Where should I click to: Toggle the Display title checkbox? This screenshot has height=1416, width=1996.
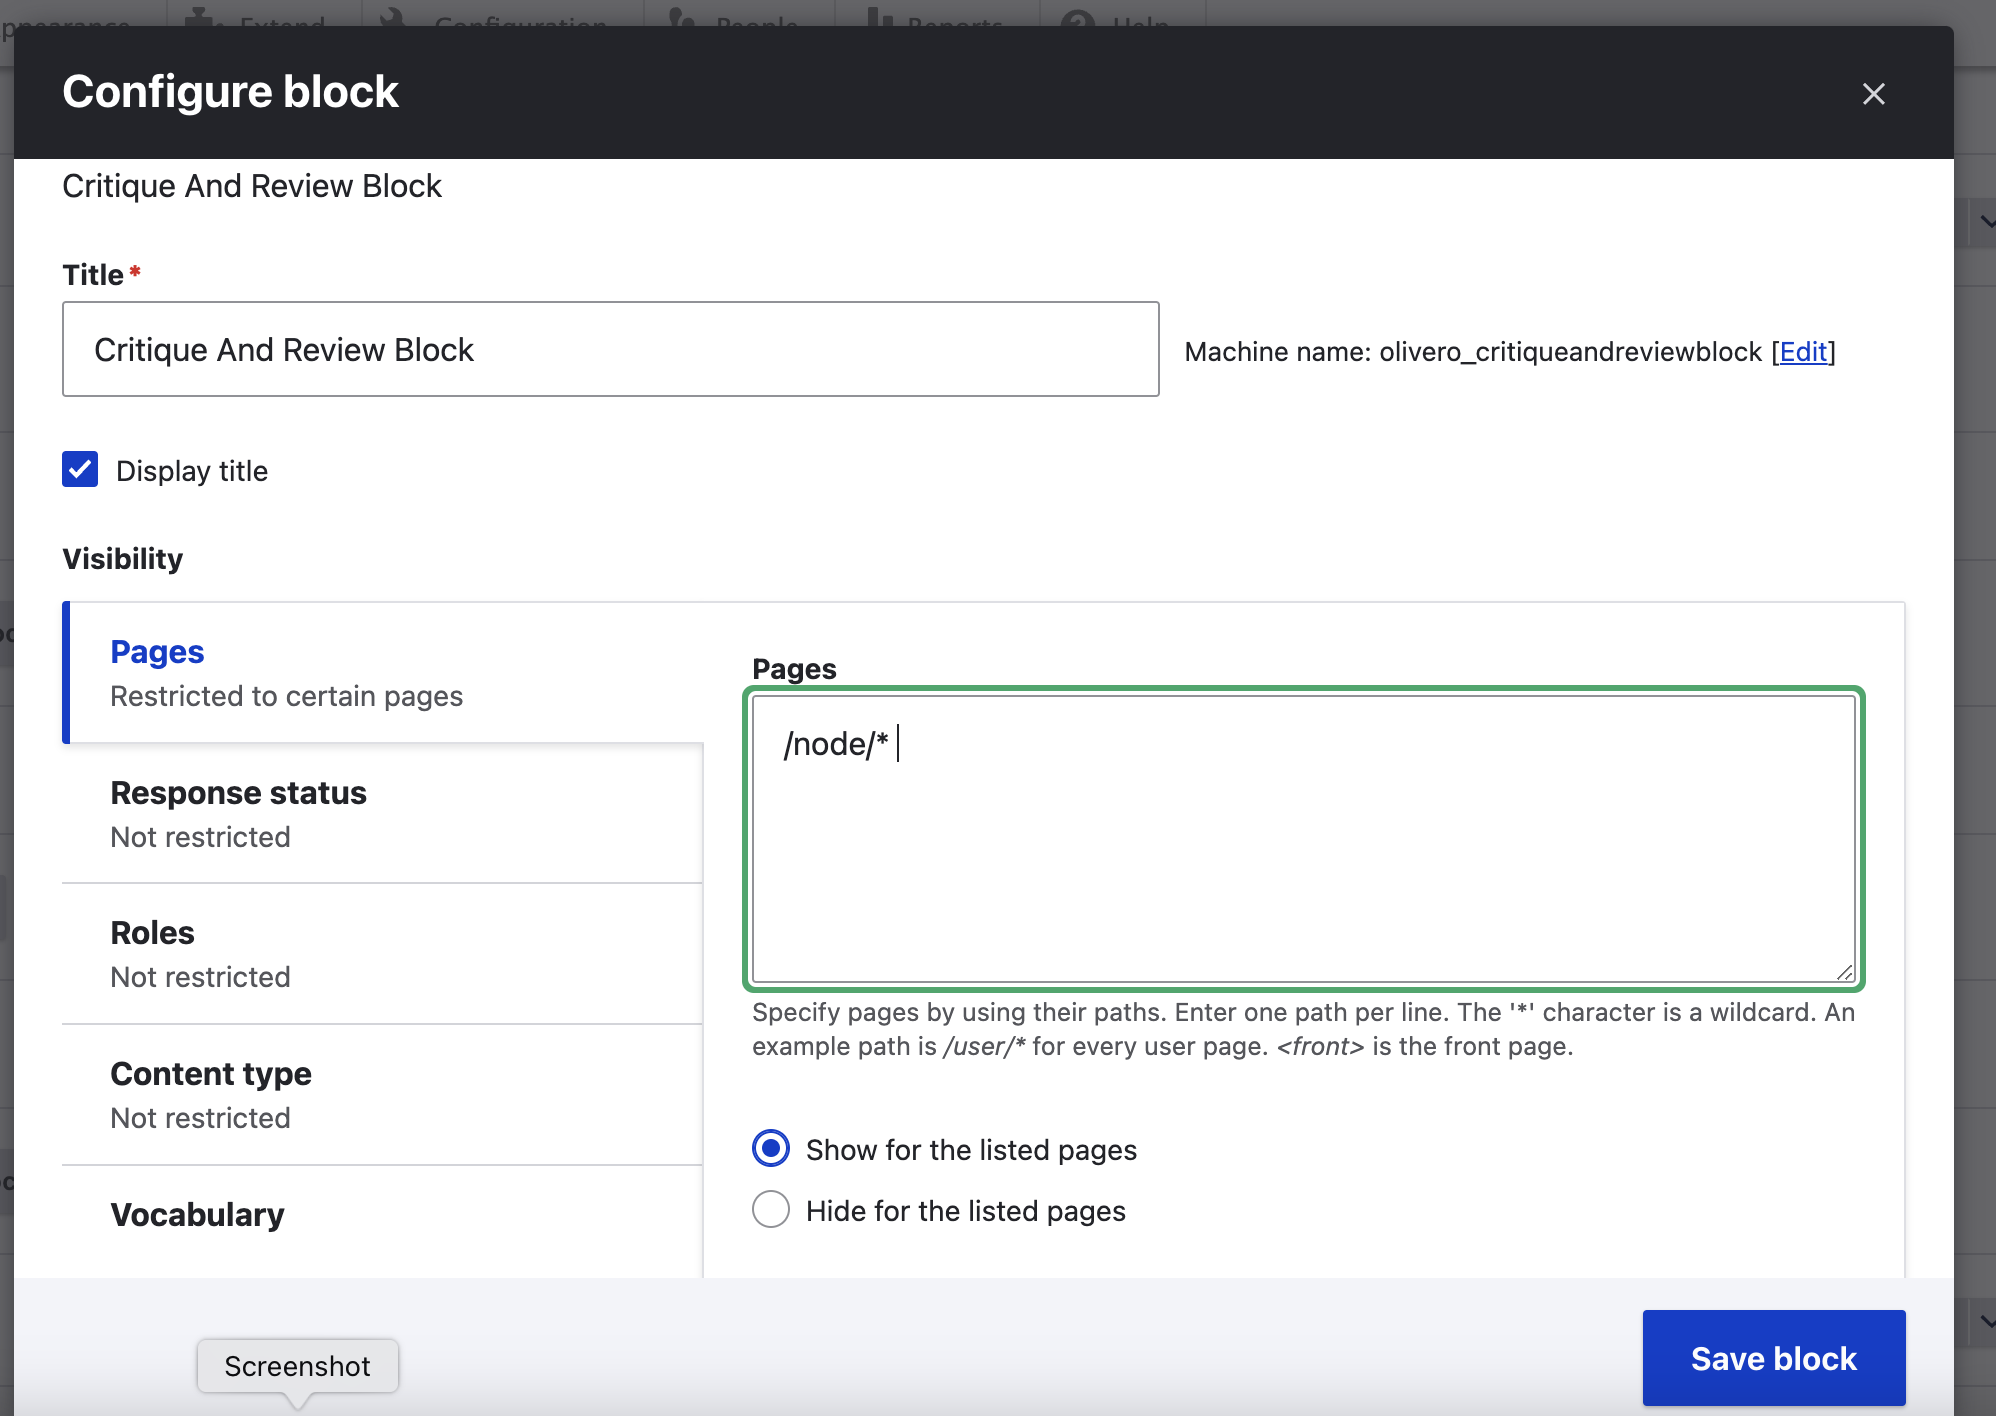tap(80, 470)
